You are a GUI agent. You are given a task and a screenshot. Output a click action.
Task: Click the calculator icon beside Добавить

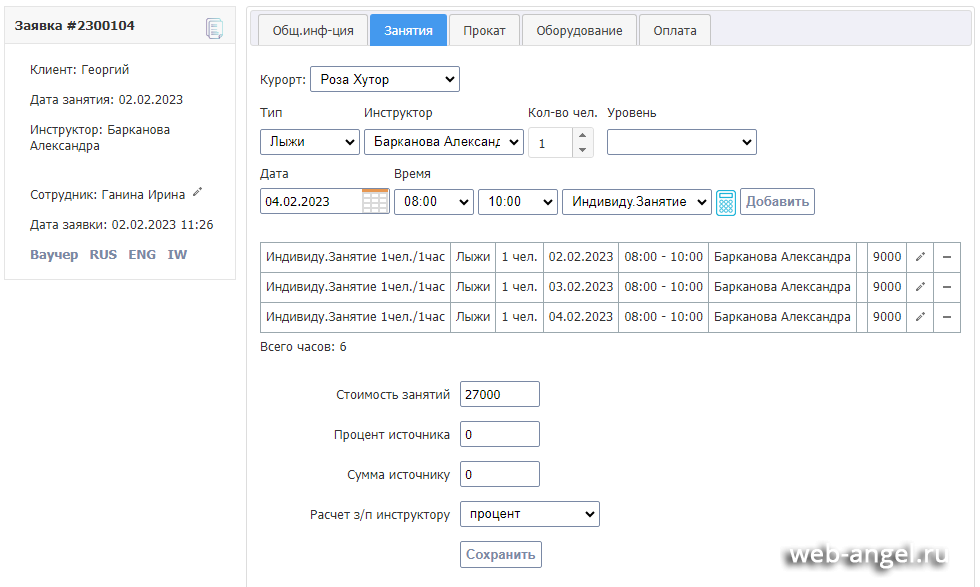pos(726,202)
